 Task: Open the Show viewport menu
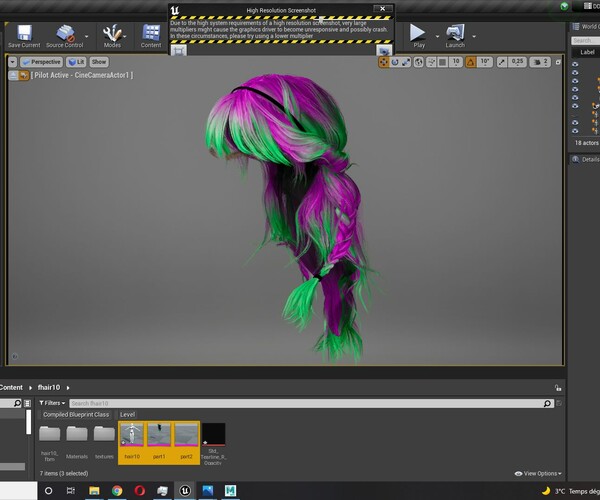99,62
